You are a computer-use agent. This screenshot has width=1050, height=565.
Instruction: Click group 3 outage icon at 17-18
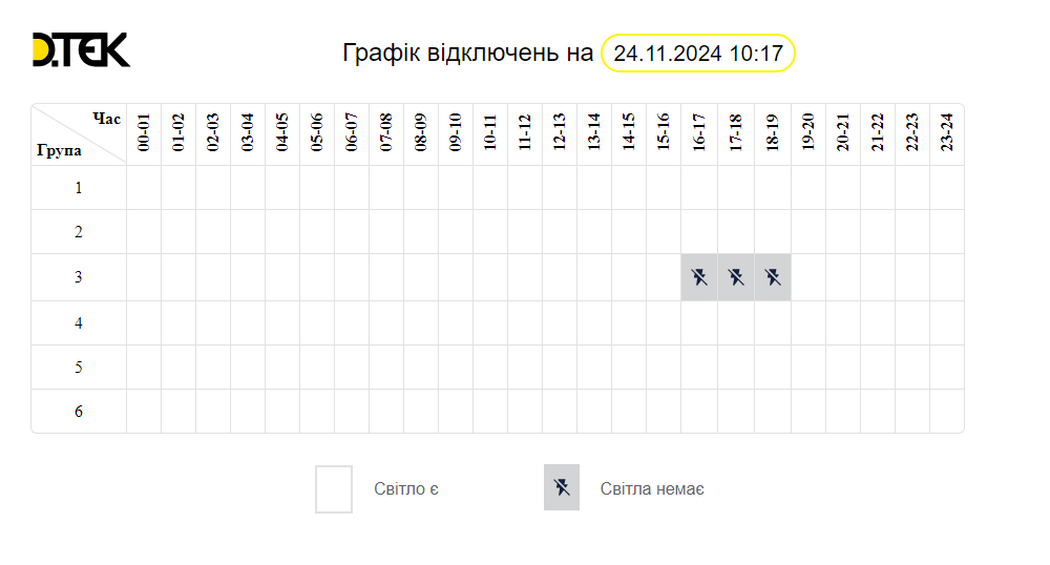(x=736, y=277)
